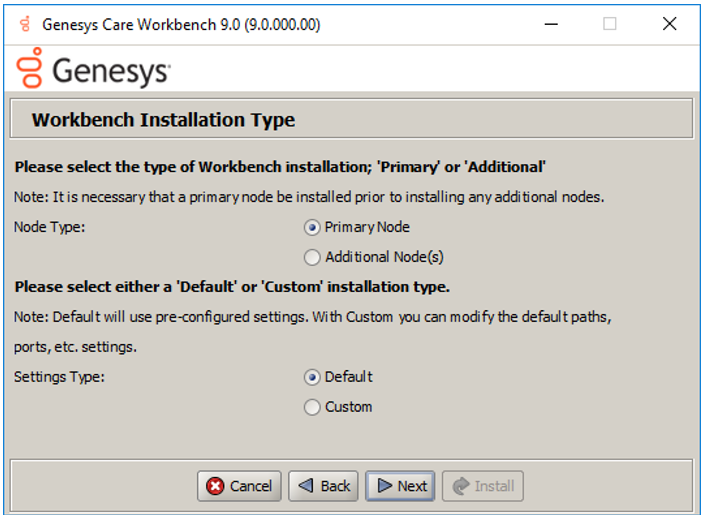Click the disabled Install button
Screen dimensions: 704x519
pyautogui.click(x=483, y=486)
